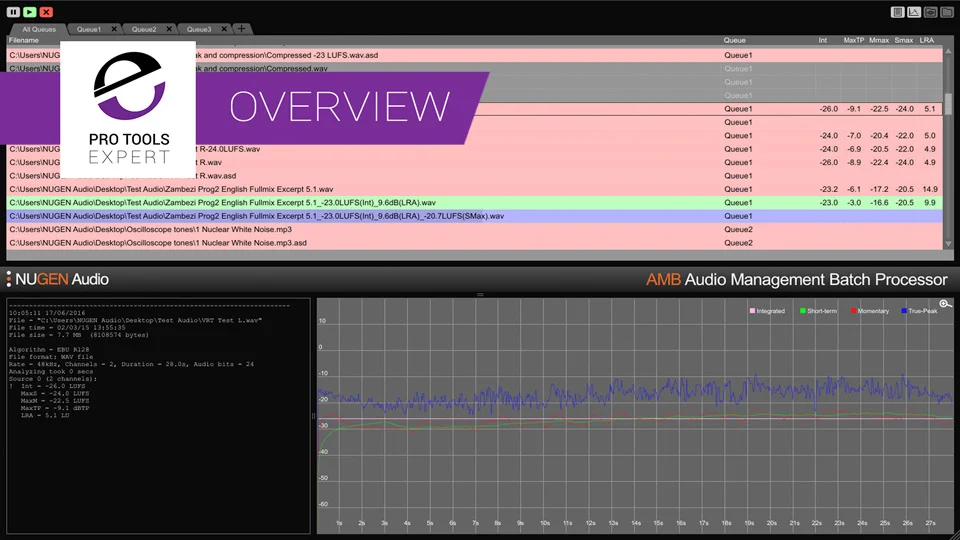The width and height of the screenshot is (960, 540).
Task: Select the blue Zambezi _-20.7LUFS(SMax).wav row
Action: pyautogui.click(x=474, y=216)
